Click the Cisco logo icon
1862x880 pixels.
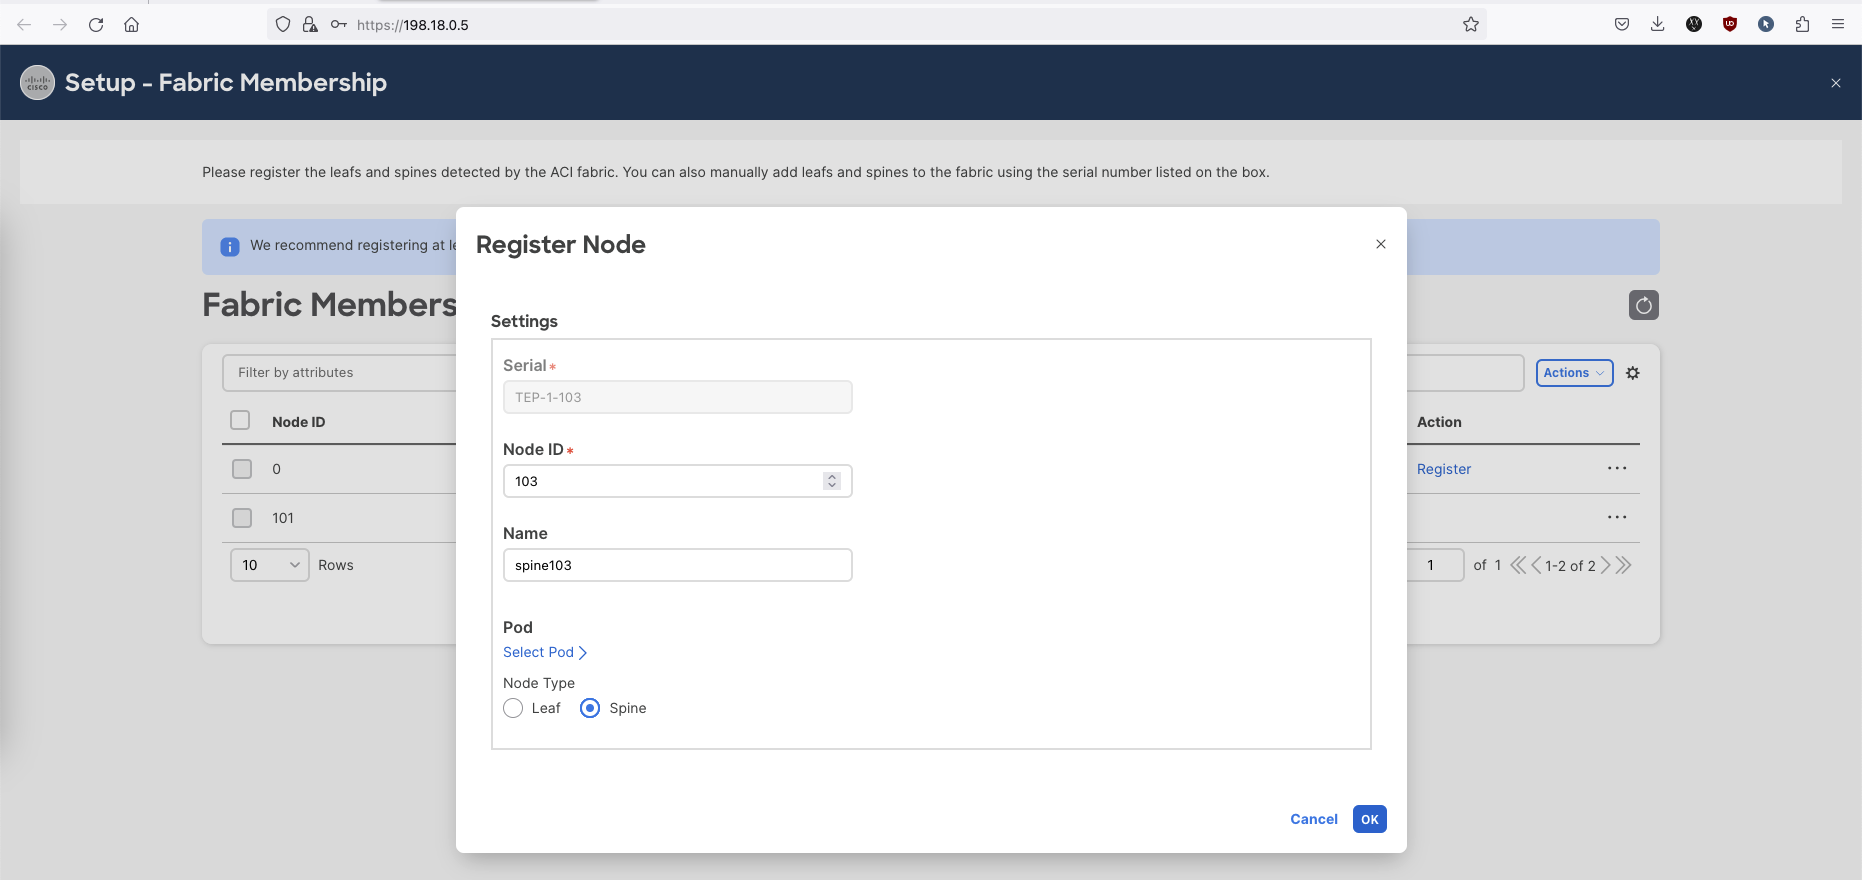[x=38, y=83]
